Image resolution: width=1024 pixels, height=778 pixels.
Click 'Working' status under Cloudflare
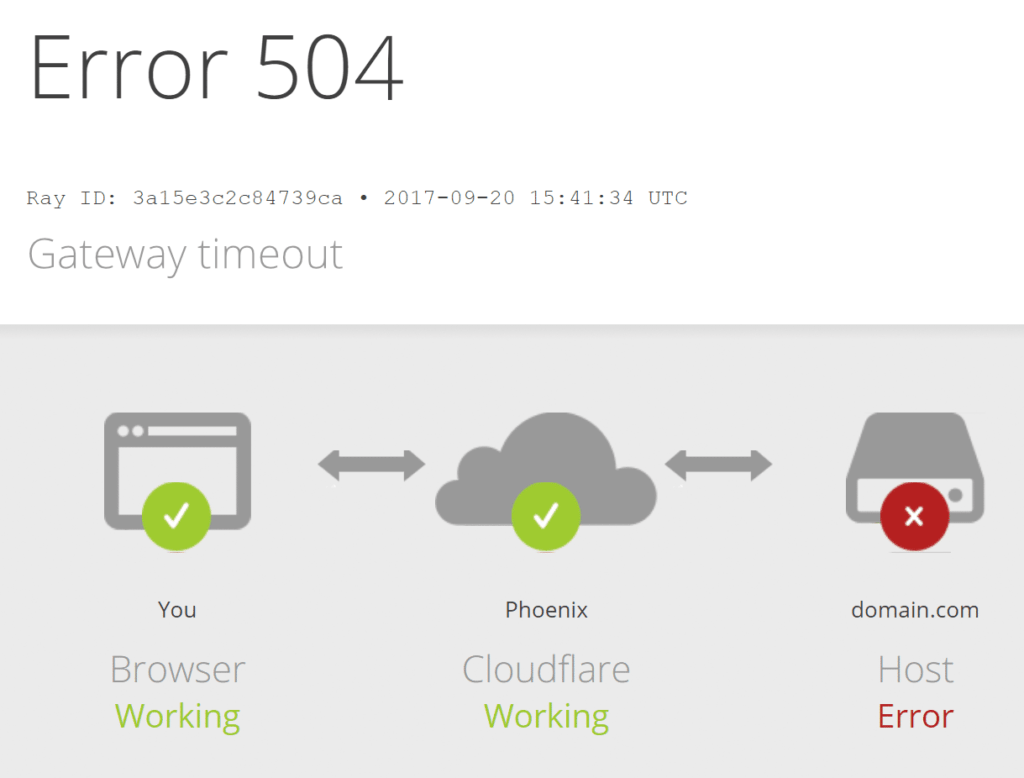coord(547,717)
